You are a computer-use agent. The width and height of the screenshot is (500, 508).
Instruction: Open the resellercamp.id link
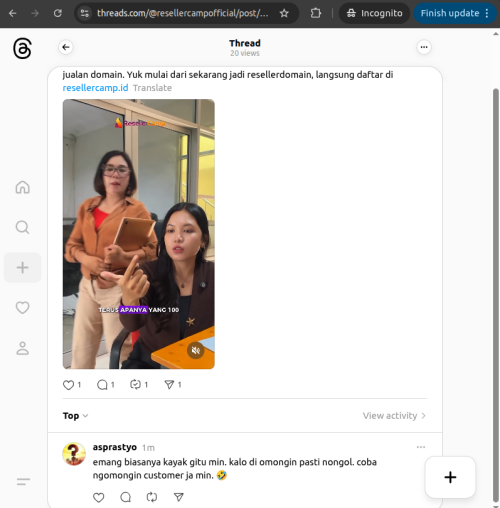tap(95, 88)
